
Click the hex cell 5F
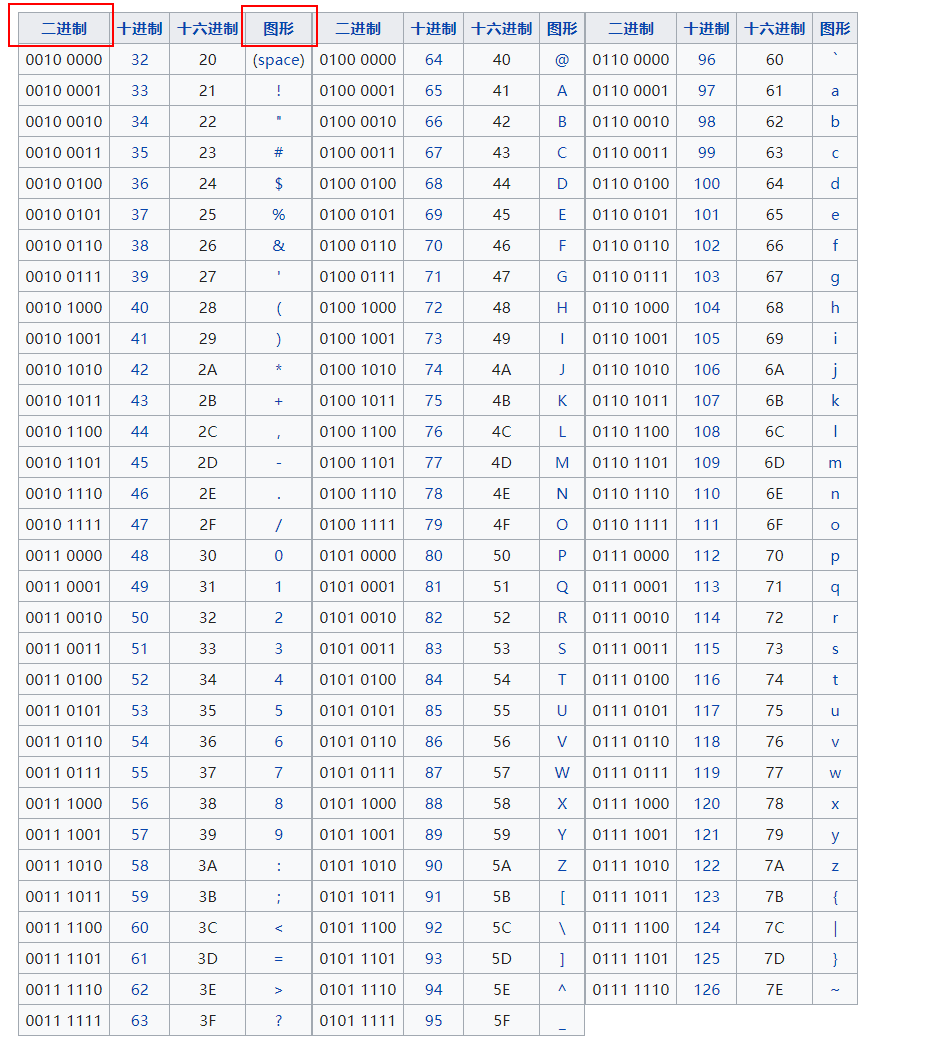(501, 1021)
